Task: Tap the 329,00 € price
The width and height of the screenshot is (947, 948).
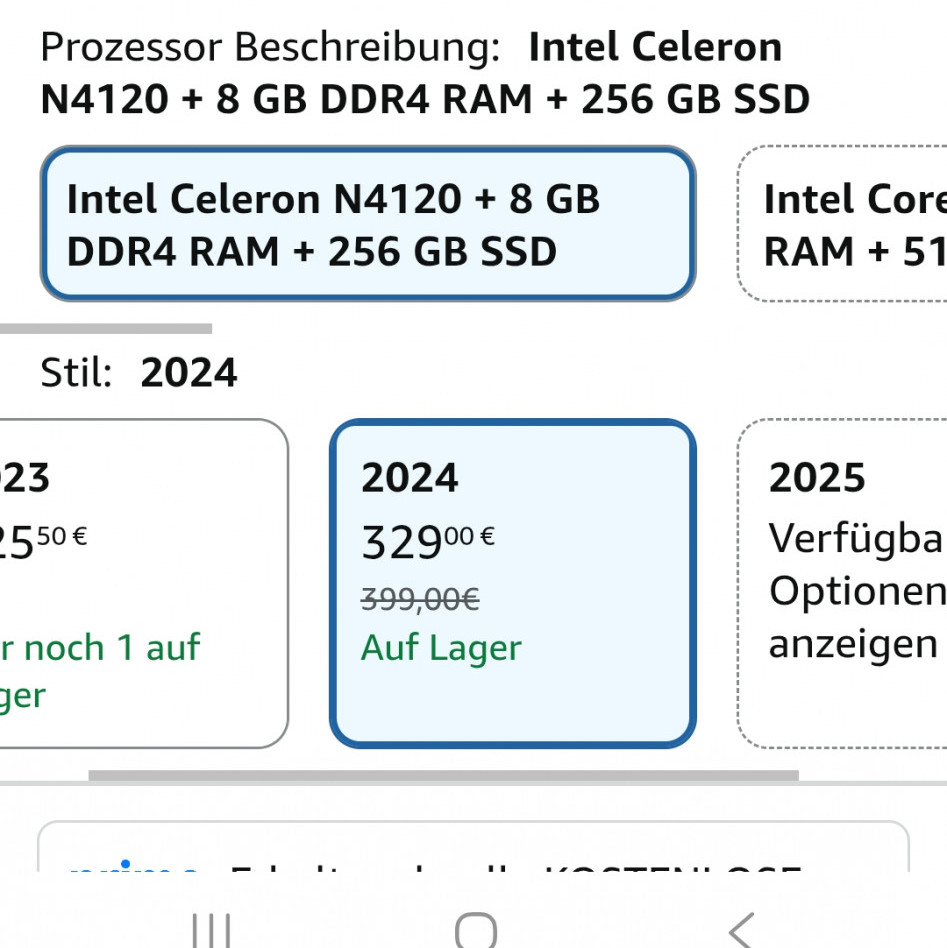Action: coord(428,541)
